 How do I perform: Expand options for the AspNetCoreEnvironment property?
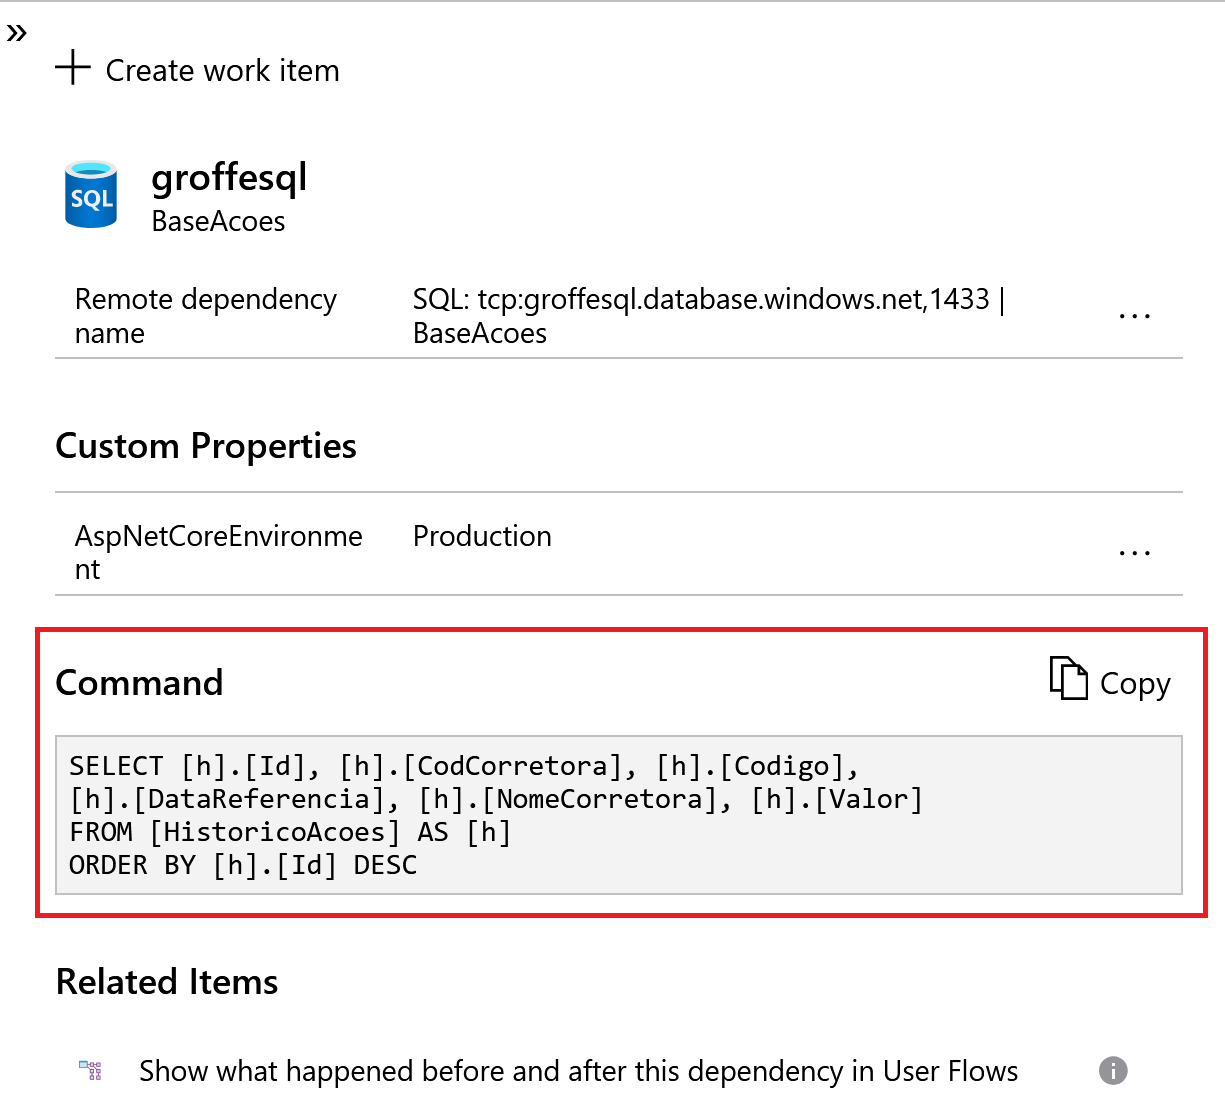[x=1134, y=553]
